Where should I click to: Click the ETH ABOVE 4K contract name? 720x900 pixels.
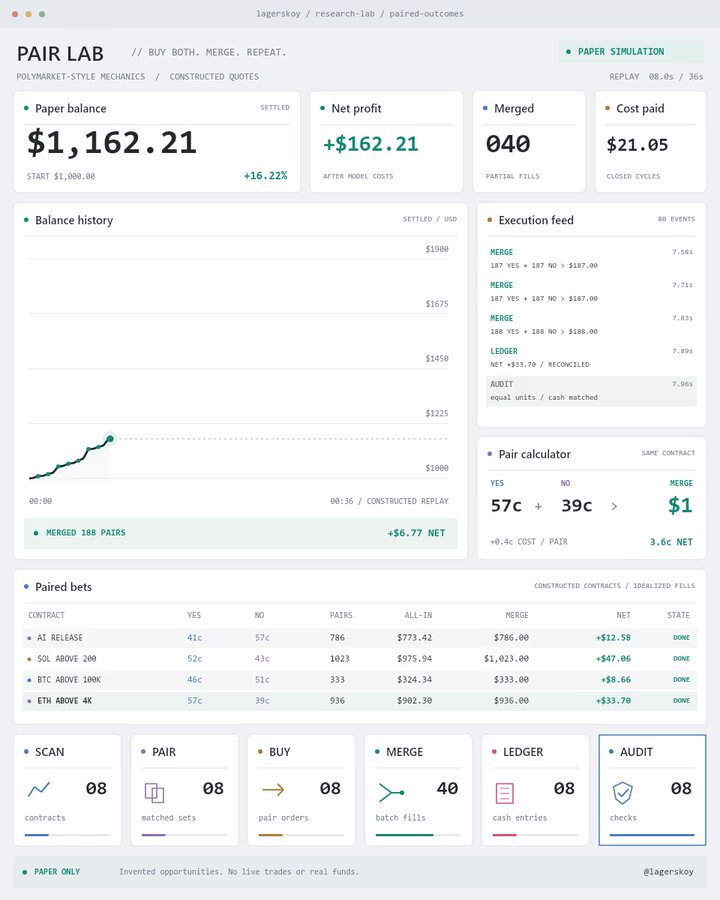tap(64, 701)
